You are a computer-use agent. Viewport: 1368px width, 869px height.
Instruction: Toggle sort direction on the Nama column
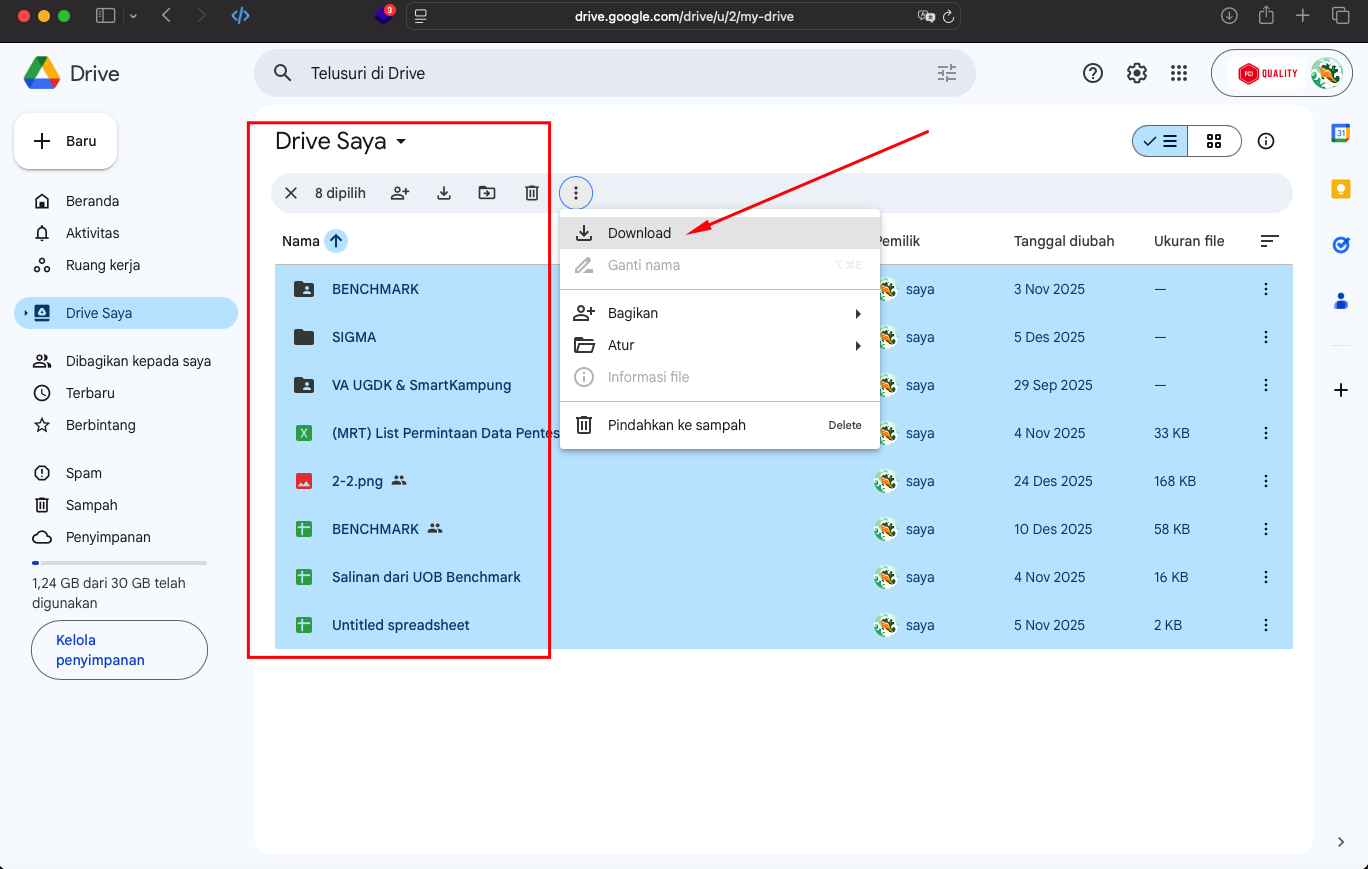click(337, 240)
